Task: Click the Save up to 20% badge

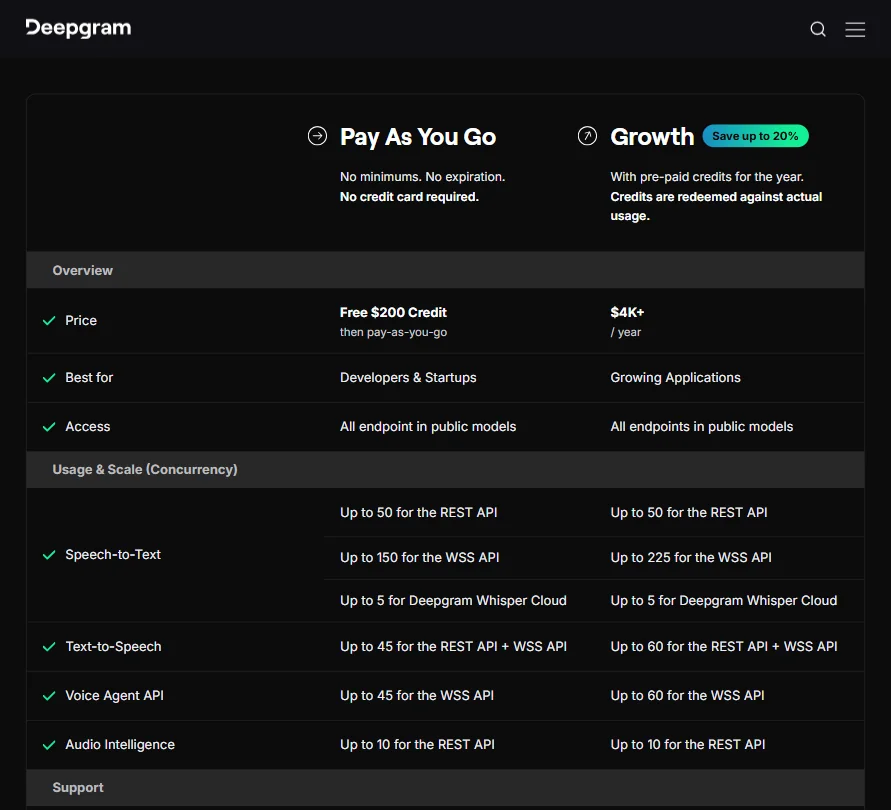Action: click(x=755, y=136)
